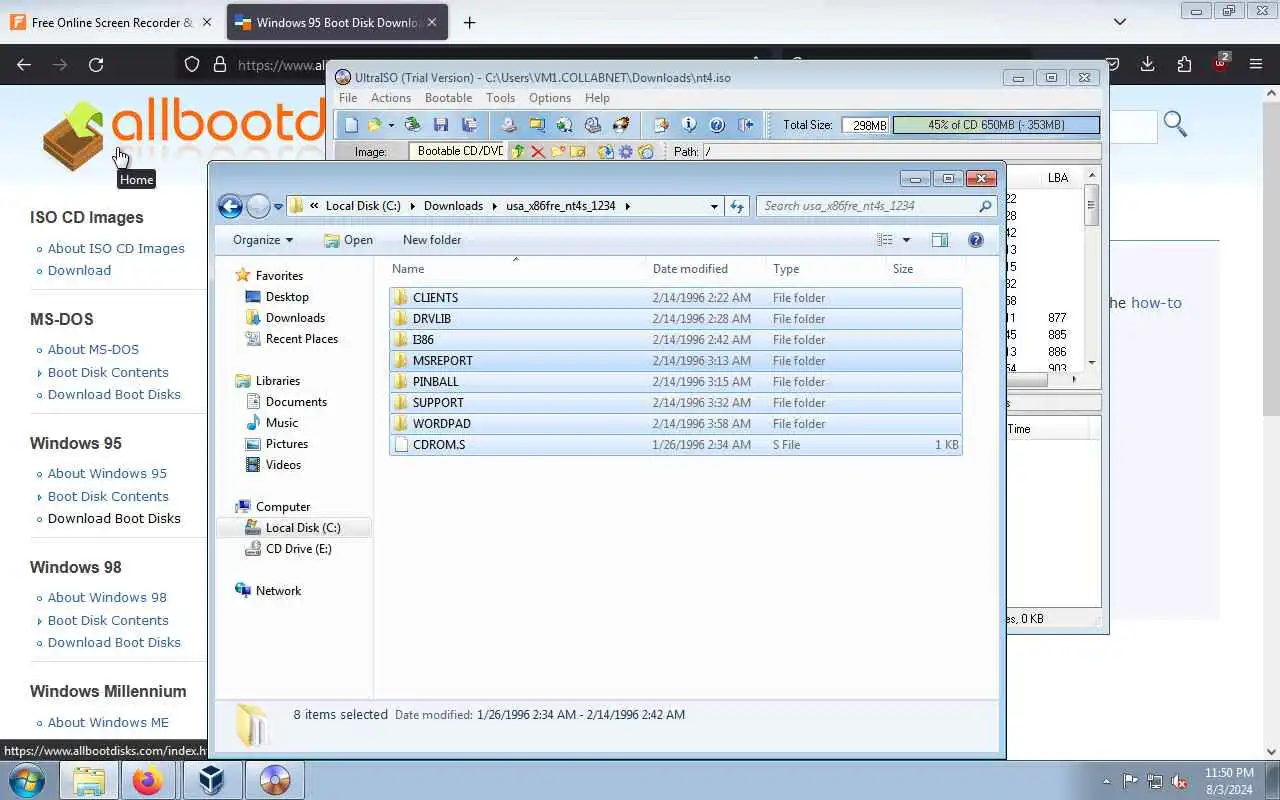
Task: Click Explorer Refresh button beside address bar
Action: point(737,206)
